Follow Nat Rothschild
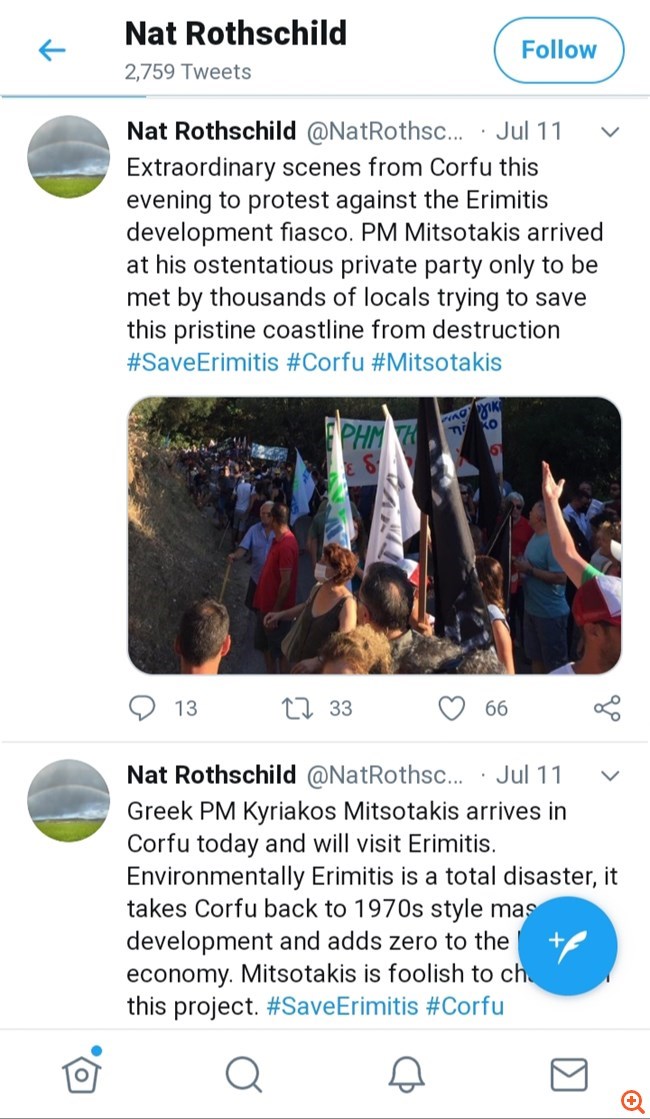The width and height of the screenshot is (650, 1119). pos(558,50)
